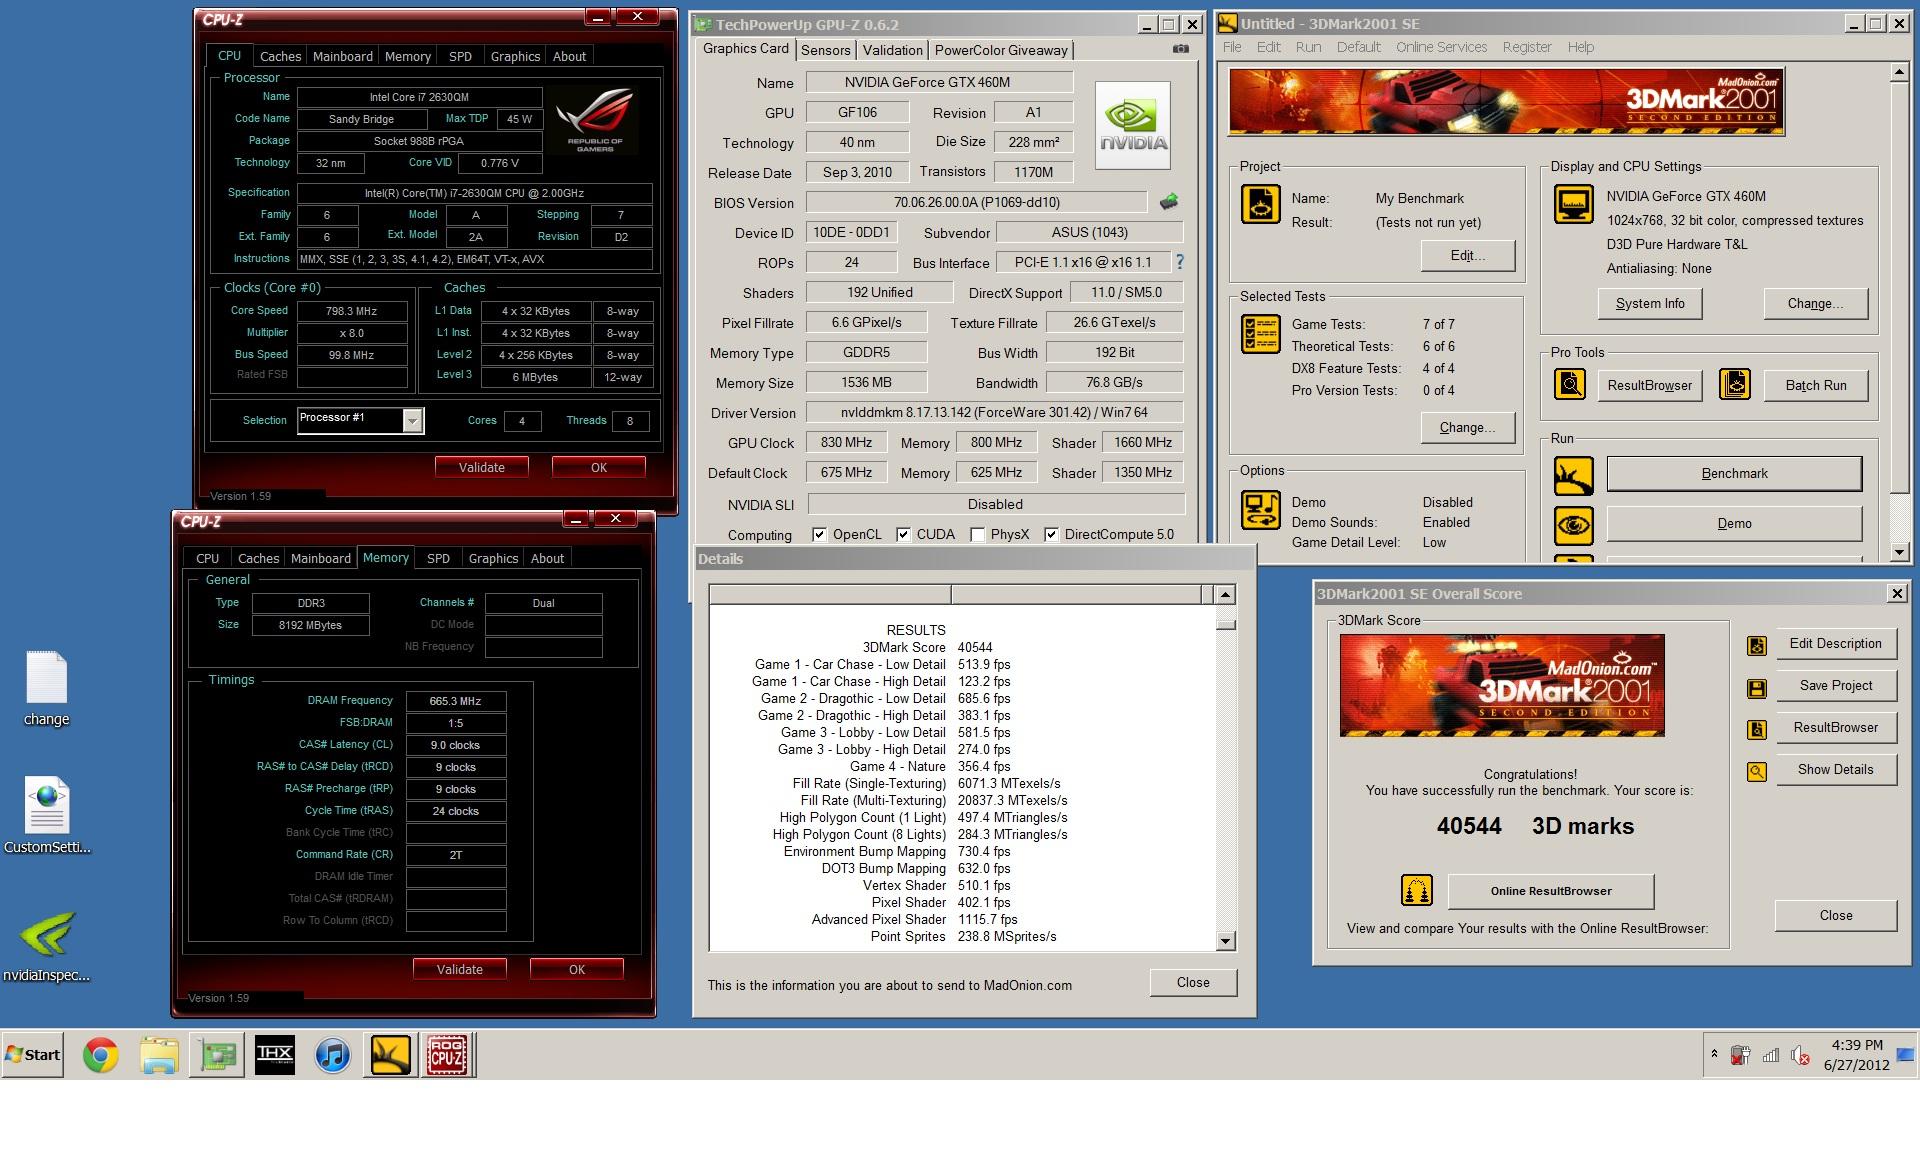Click the ResultBrowser icon in Overall Score dialog
The height and width of the screenshot is (1163, 1920).
[1757, 730]
